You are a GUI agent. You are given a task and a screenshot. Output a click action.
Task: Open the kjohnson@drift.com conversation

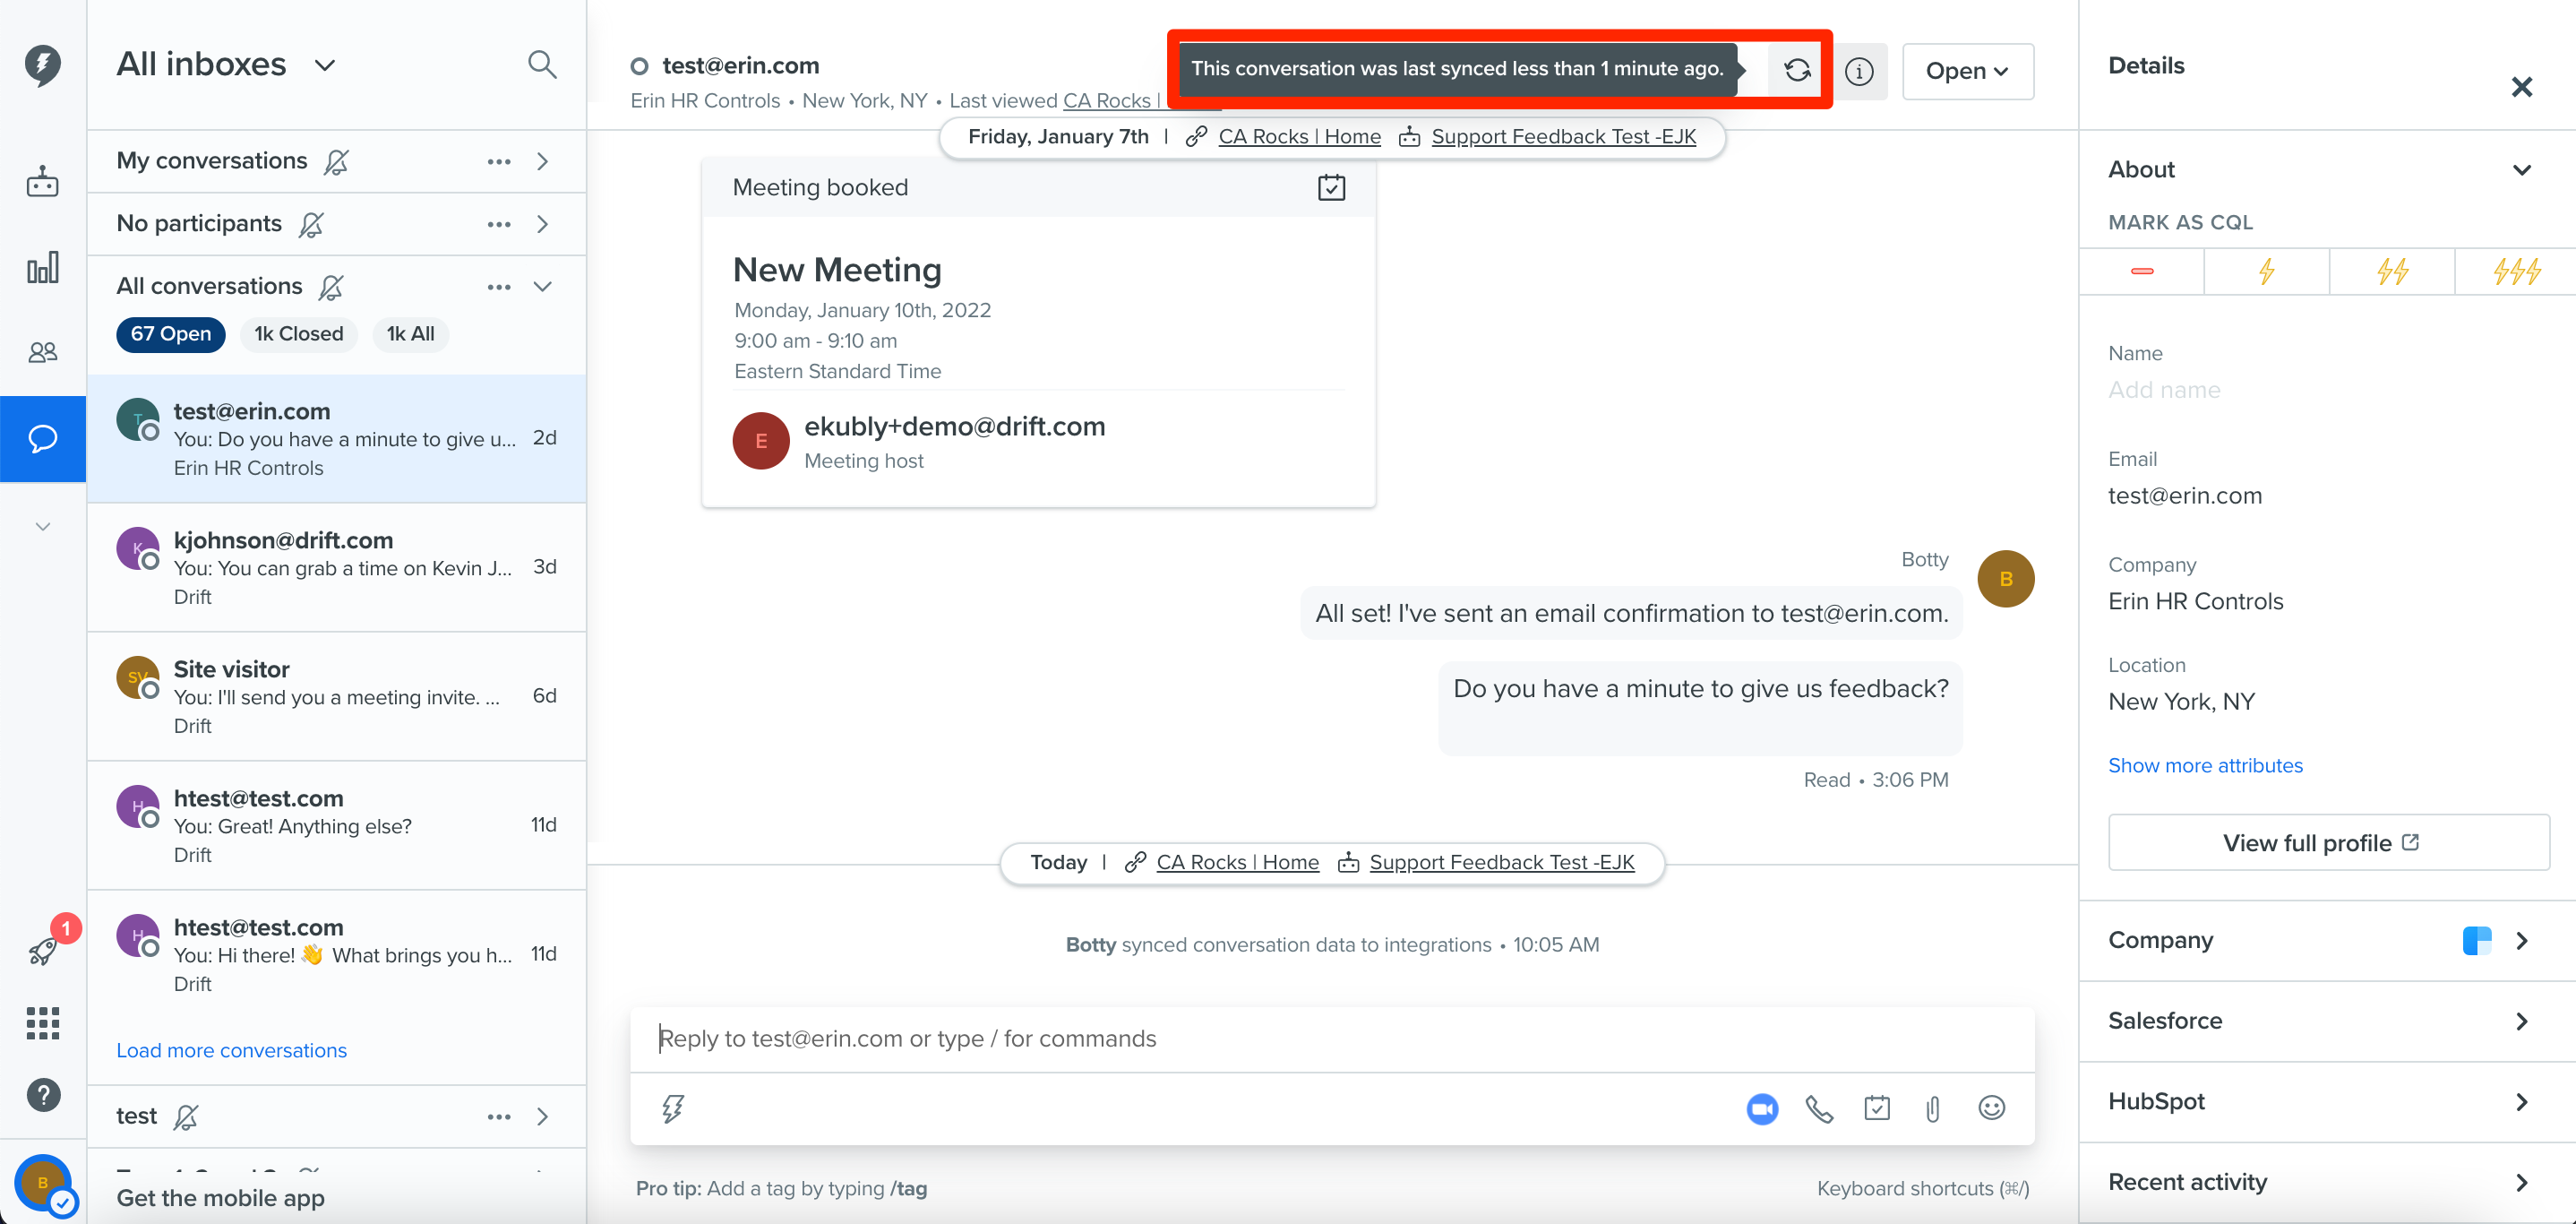(x=337, y=567)
